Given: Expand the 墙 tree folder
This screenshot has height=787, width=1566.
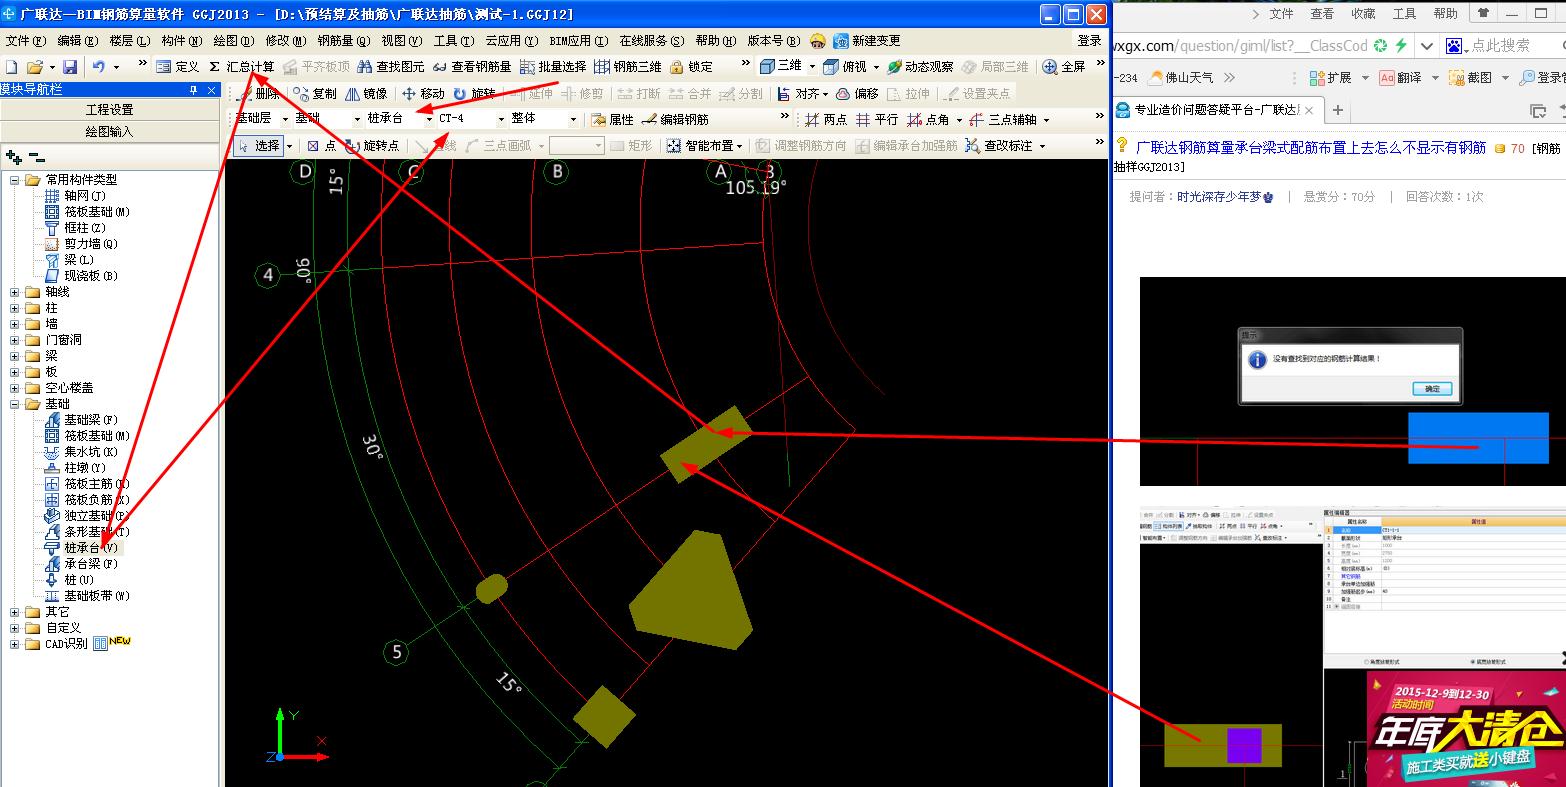Looking at the screenshot, I should 15,324.
